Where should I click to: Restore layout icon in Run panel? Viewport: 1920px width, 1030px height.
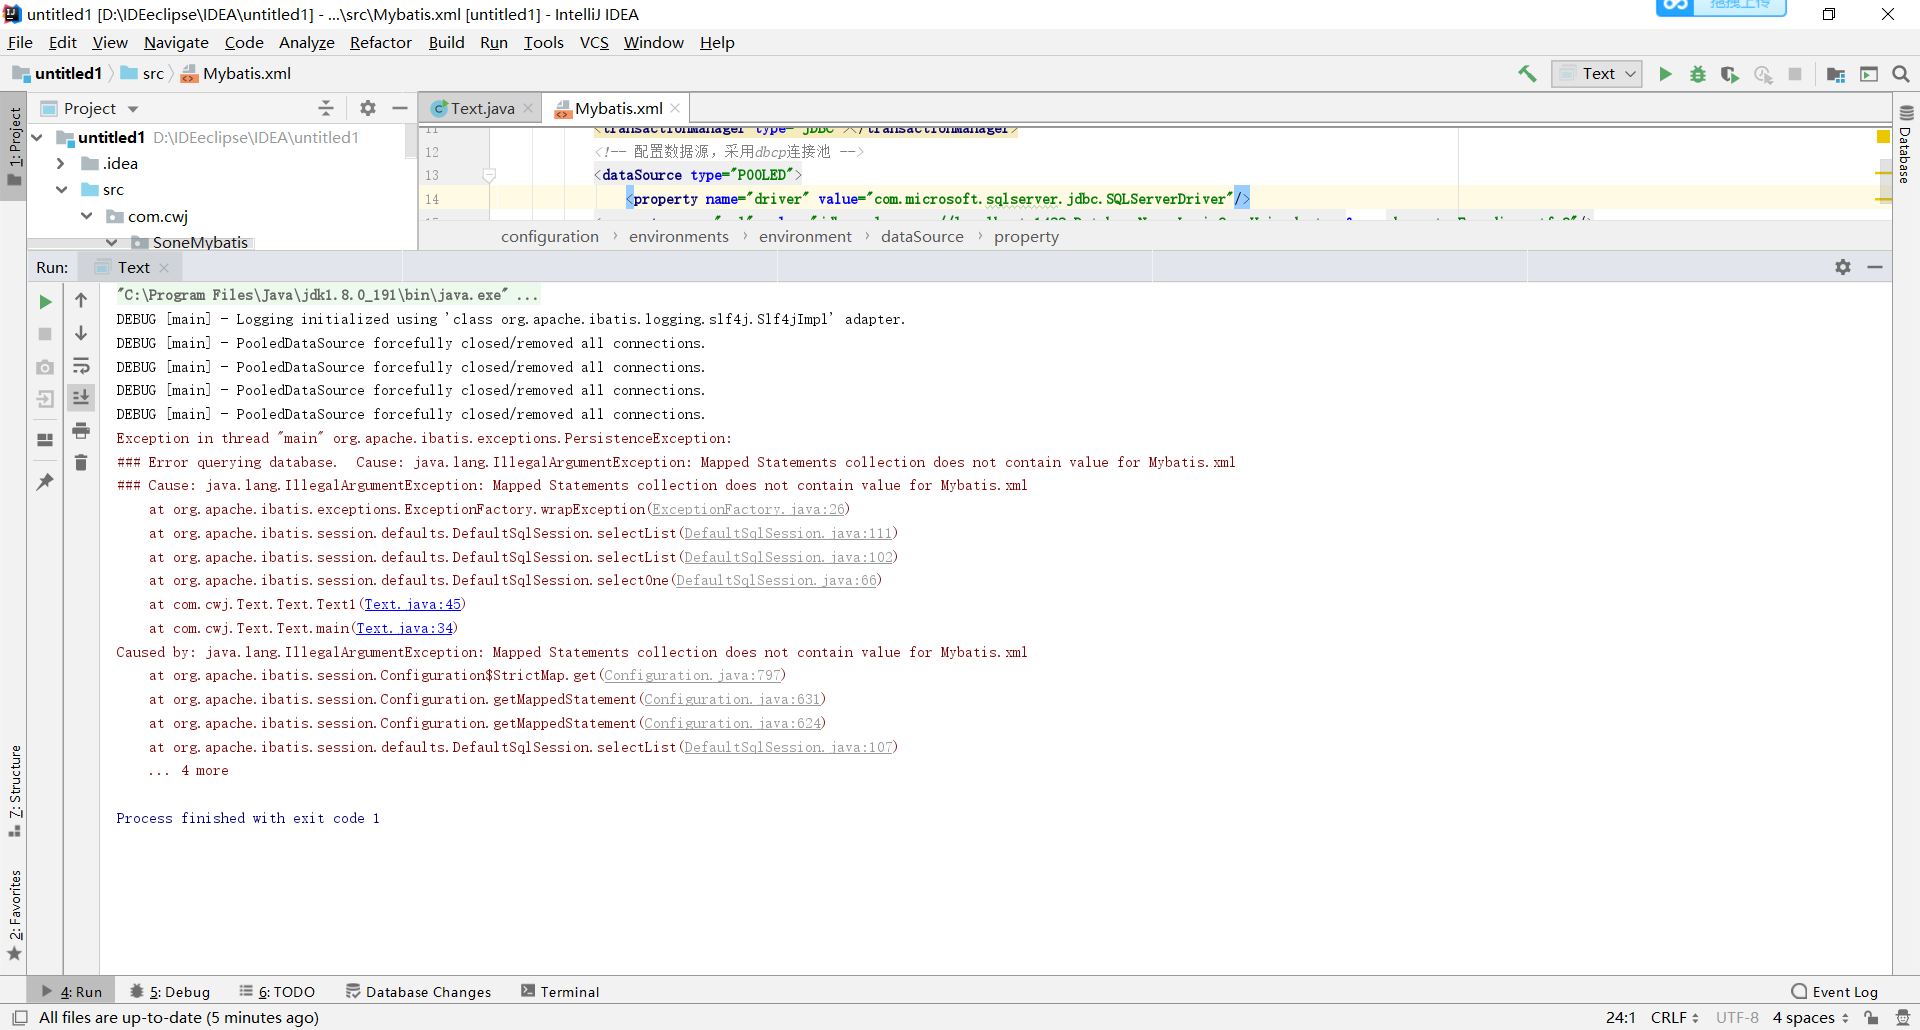click(45, 440)
